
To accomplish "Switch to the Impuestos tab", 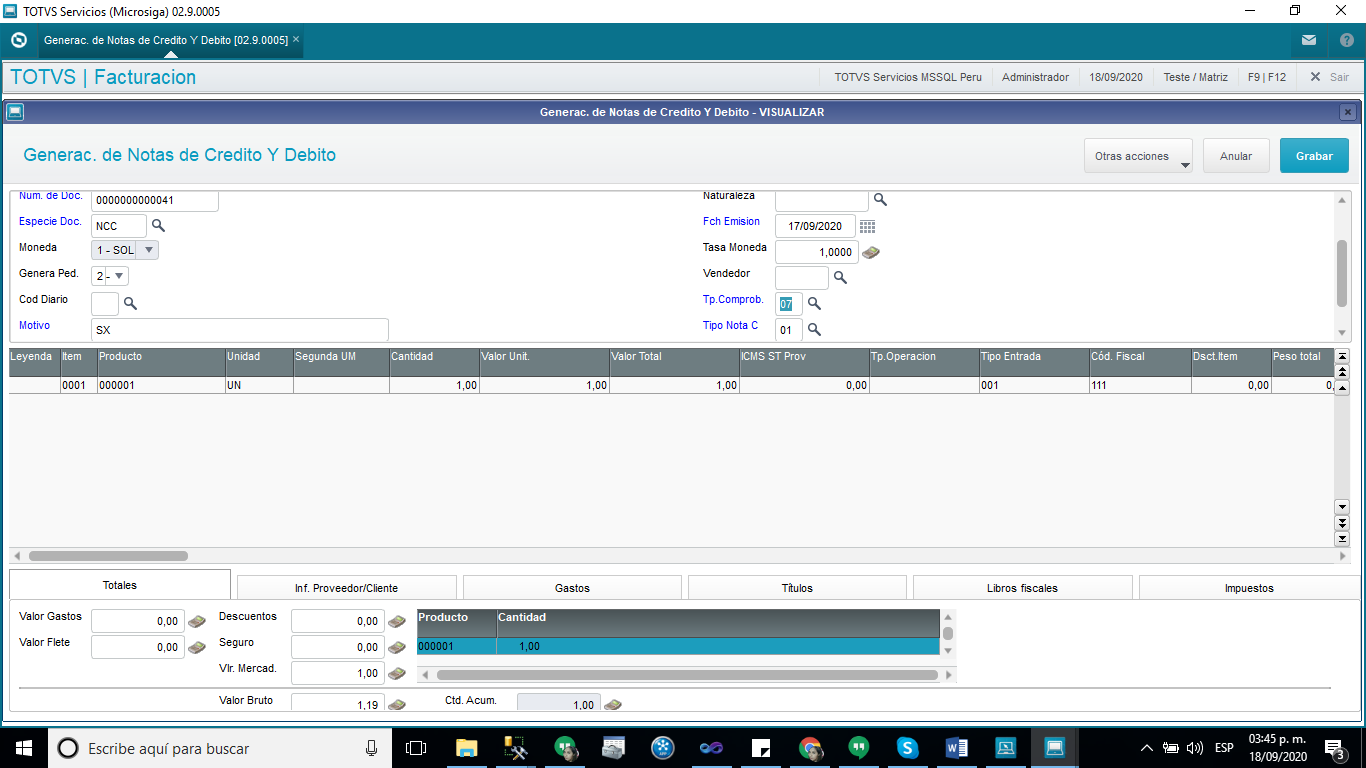I will pyautogui.click(x=1249, y=588).
